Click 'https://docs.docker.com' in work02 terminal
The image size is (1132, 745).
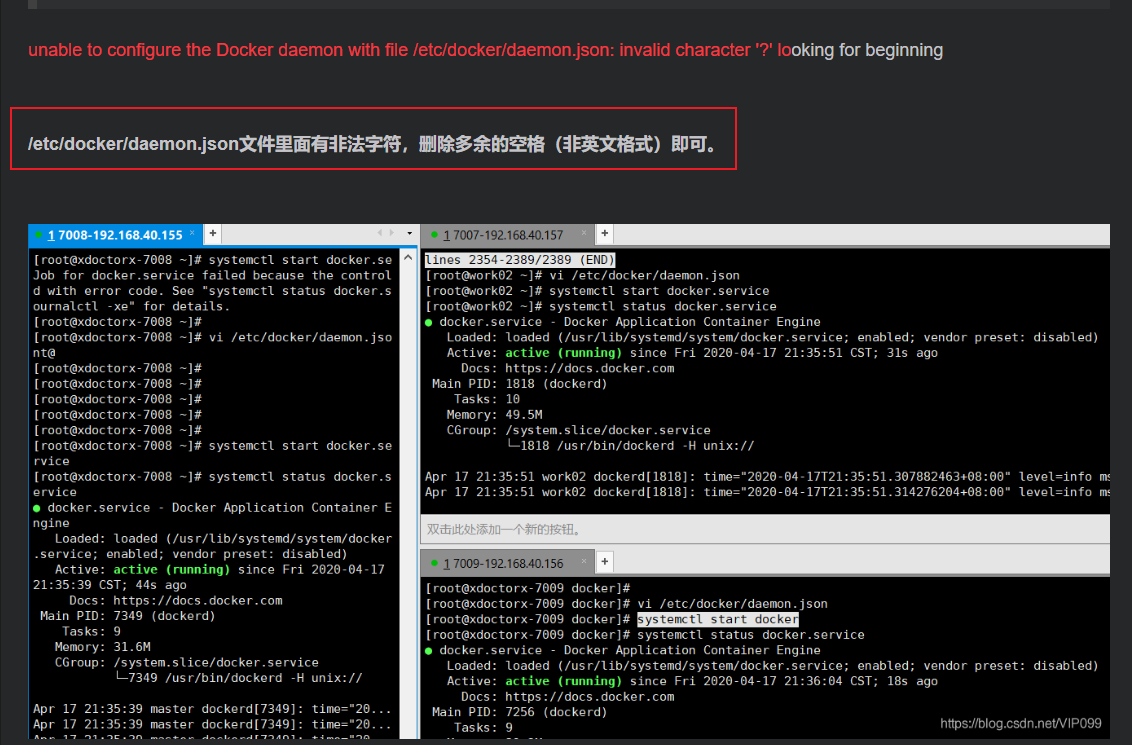click(x=590, y=368)
